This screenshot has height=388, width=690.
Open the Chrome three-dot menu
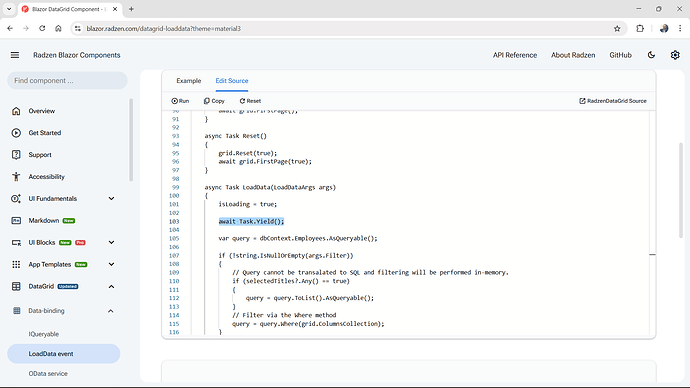tap(680, 29)
